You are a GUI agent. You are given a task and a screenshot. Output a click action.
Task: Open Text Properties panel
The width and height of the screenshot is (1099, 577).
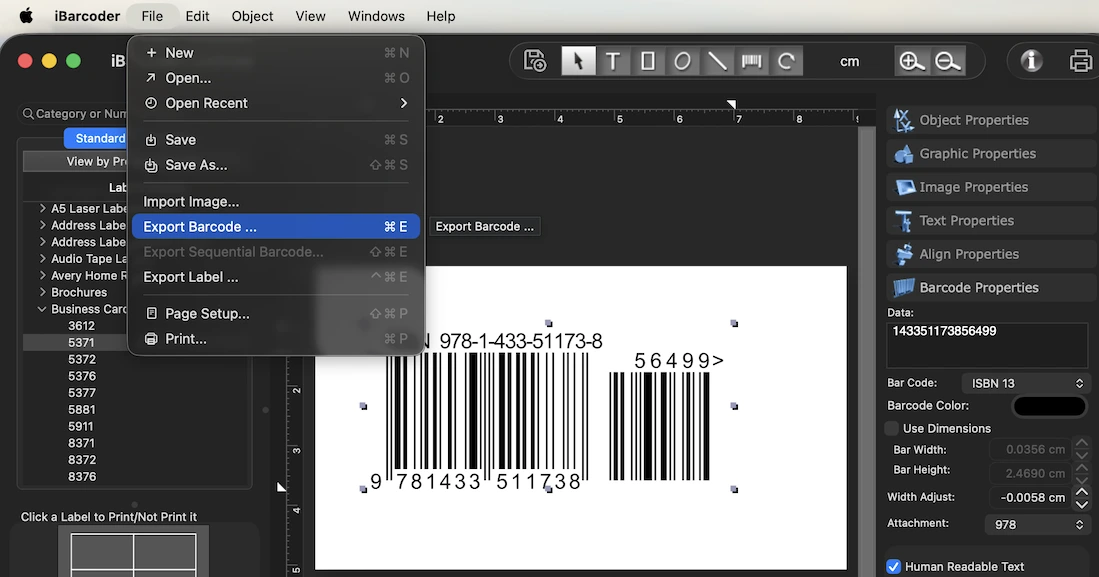tap(991, 221)
